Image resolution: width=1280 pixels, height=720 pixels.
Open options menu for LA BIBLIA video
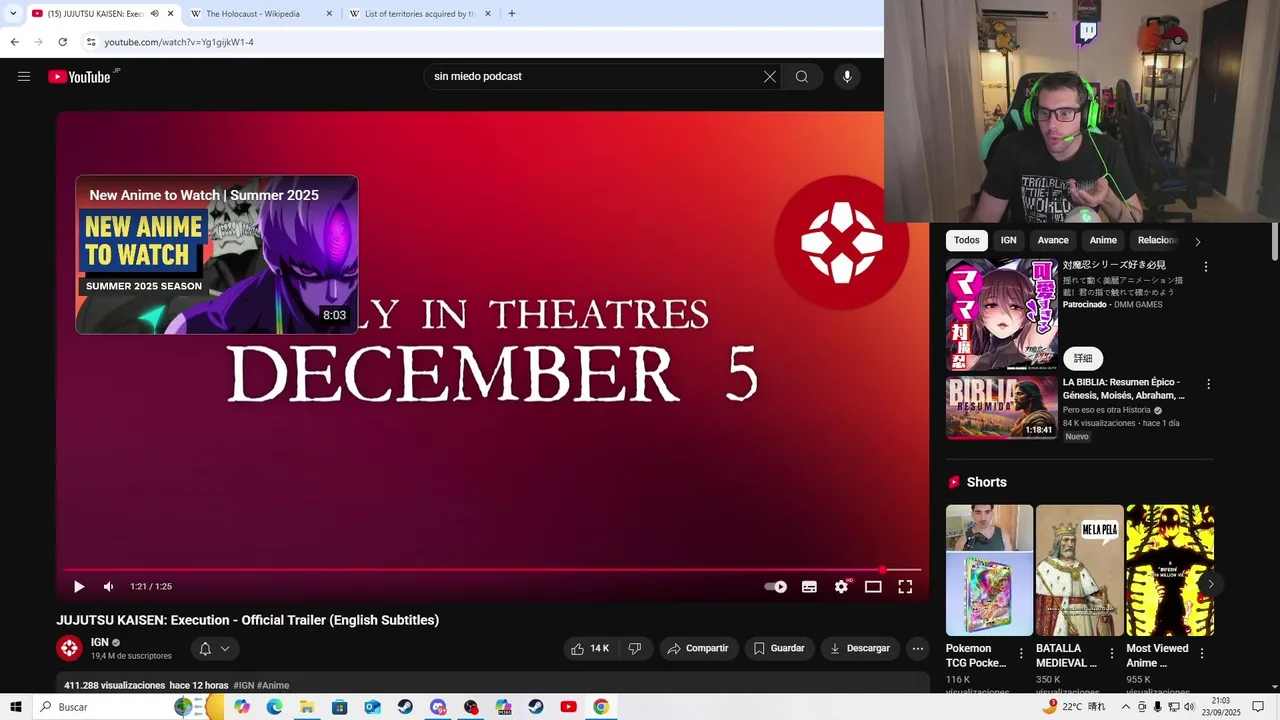click(x=1208, y=384)
